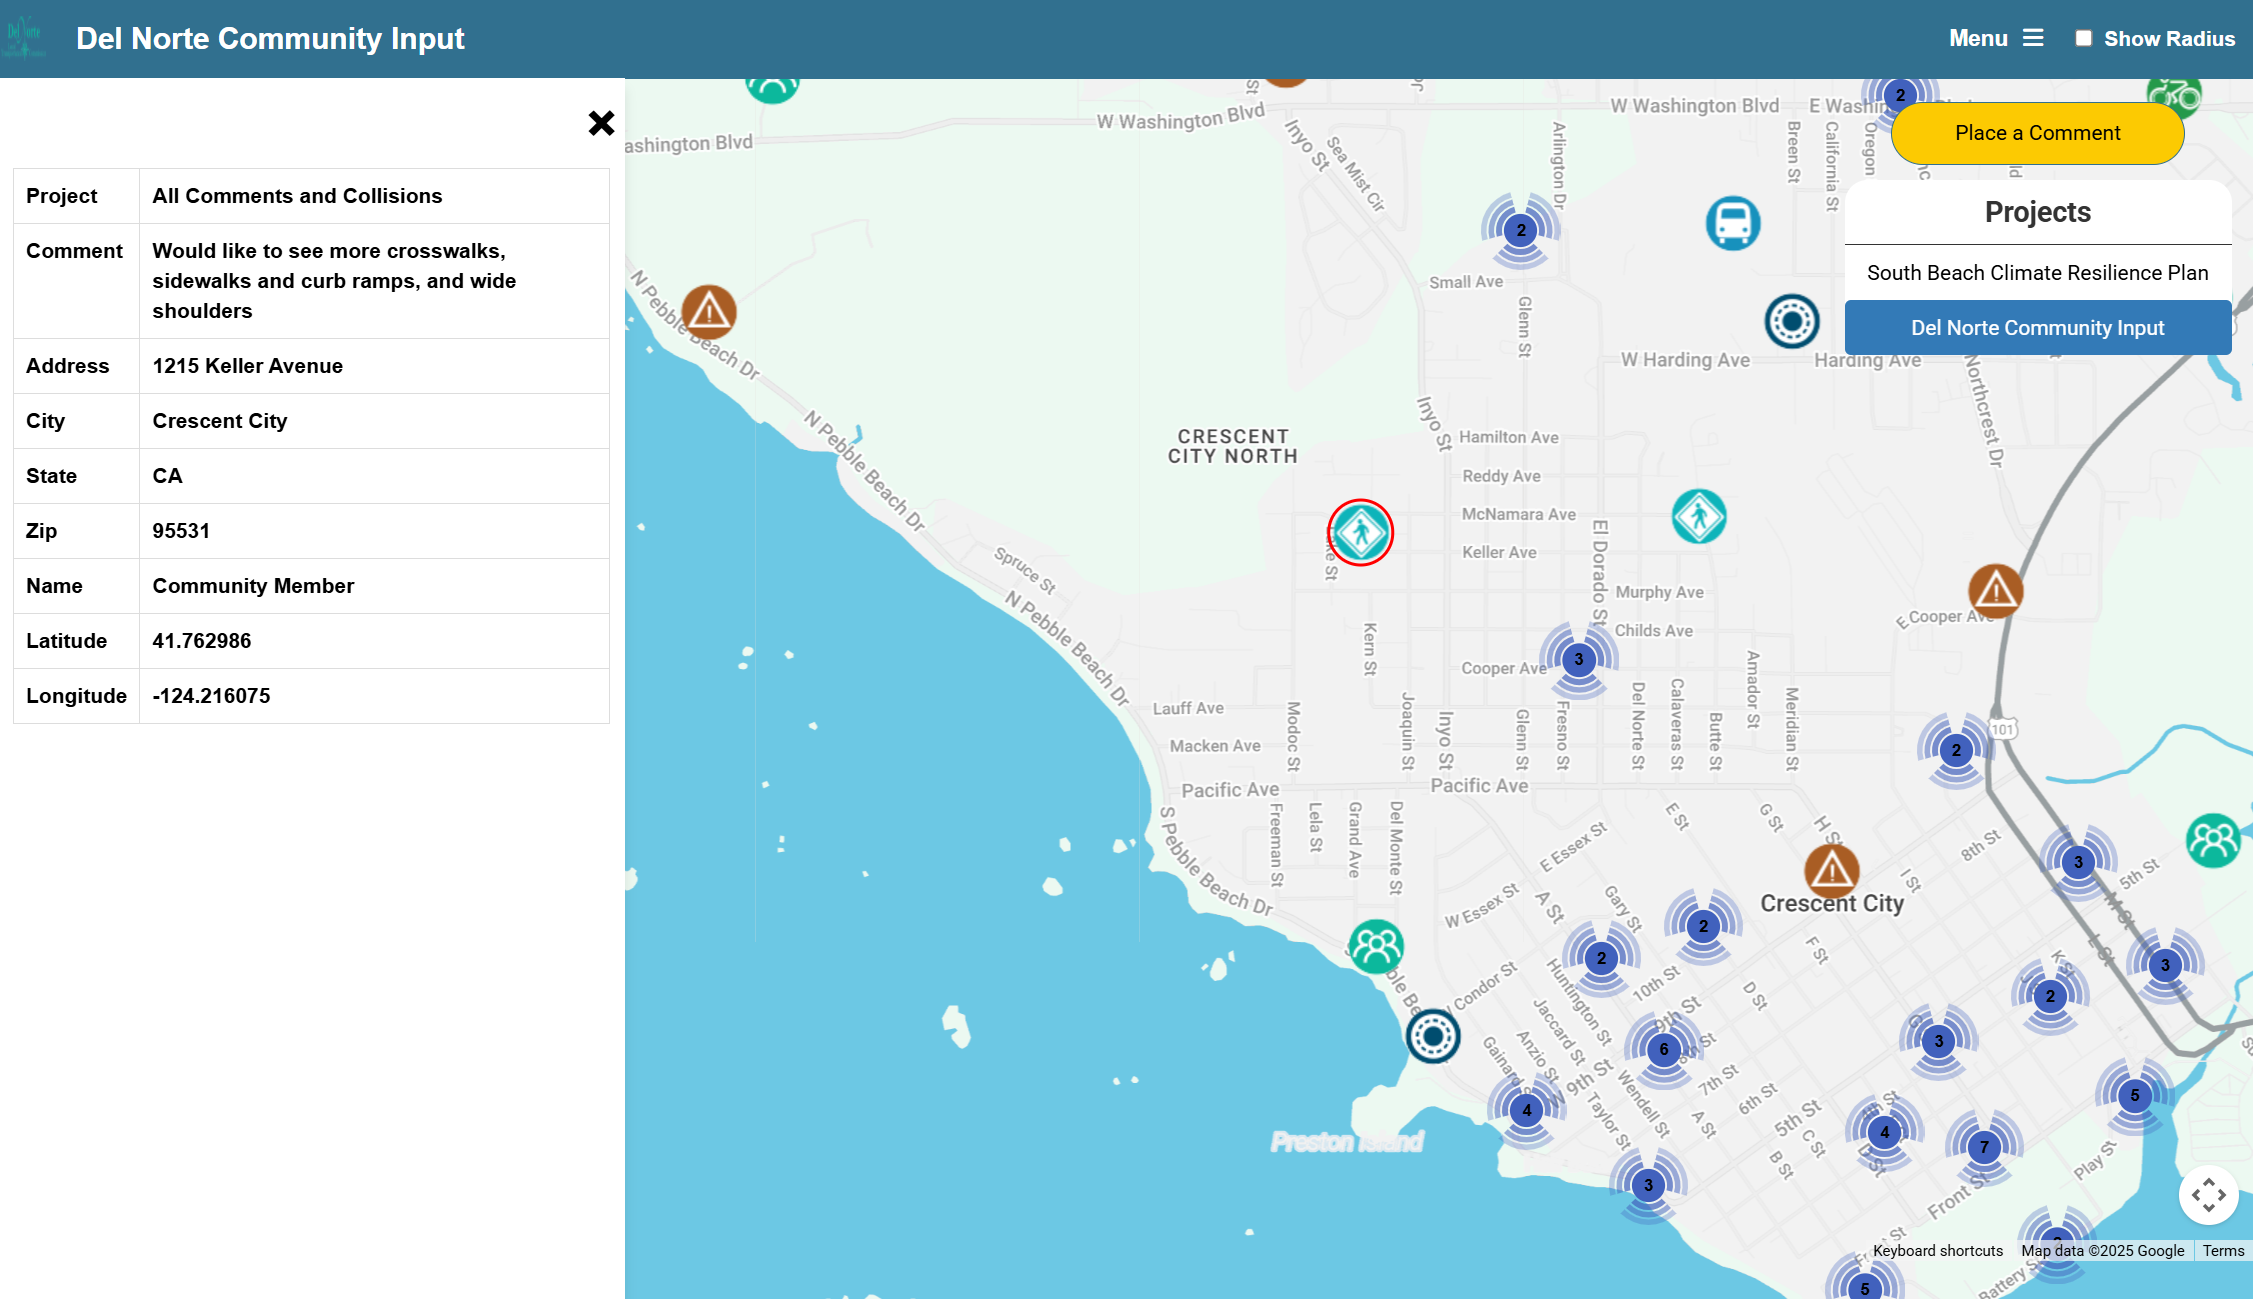Click the warning marker above Crescent City label
The image size is (2253, 1299).
pyautogui.click(x=1831, y=870)
